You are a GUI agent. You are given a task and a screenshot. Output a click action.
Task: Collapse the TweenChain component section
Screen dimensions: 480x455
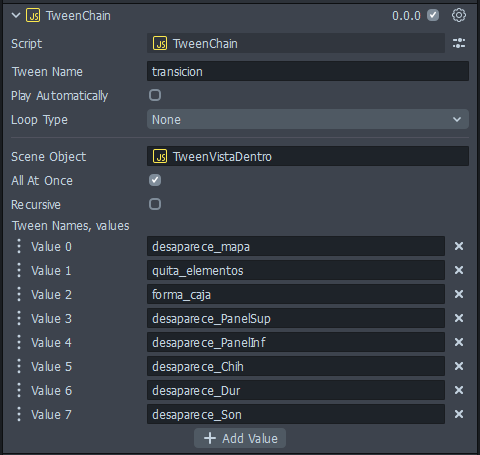coord(16,15)
